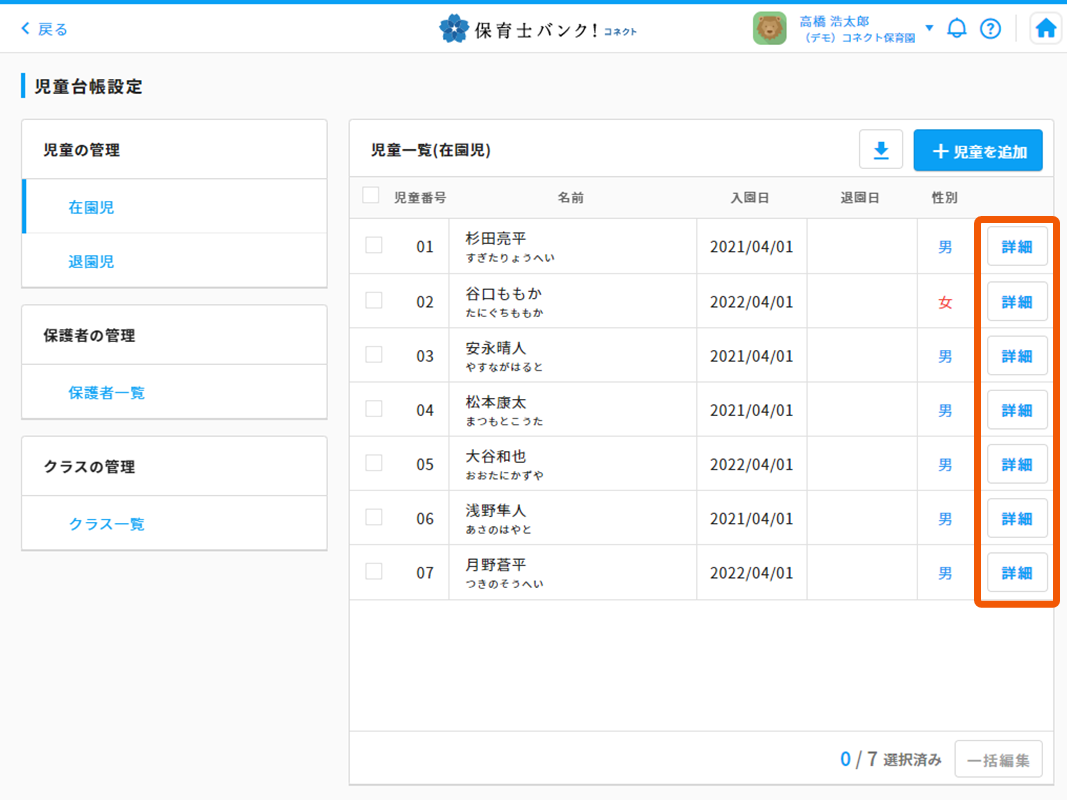1067x800 pixels.
Task: Click the home icon in the header
Action: coord(1046,29)
